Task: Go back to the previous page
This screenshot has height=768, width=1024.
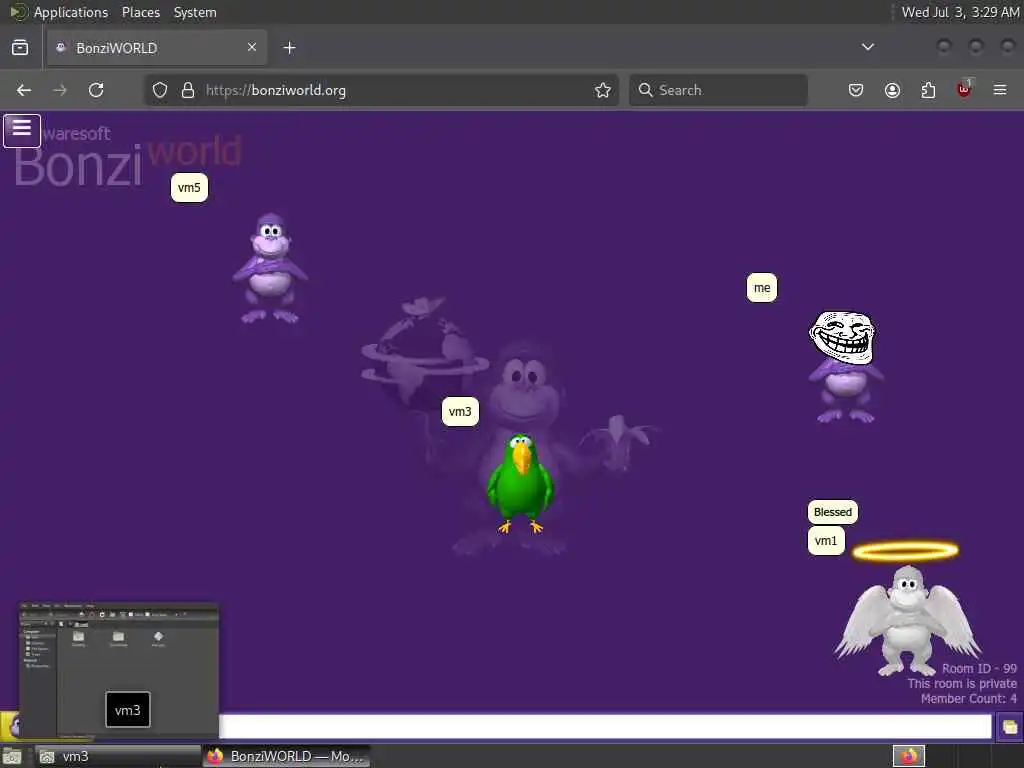Action: (x=24, y=90)
